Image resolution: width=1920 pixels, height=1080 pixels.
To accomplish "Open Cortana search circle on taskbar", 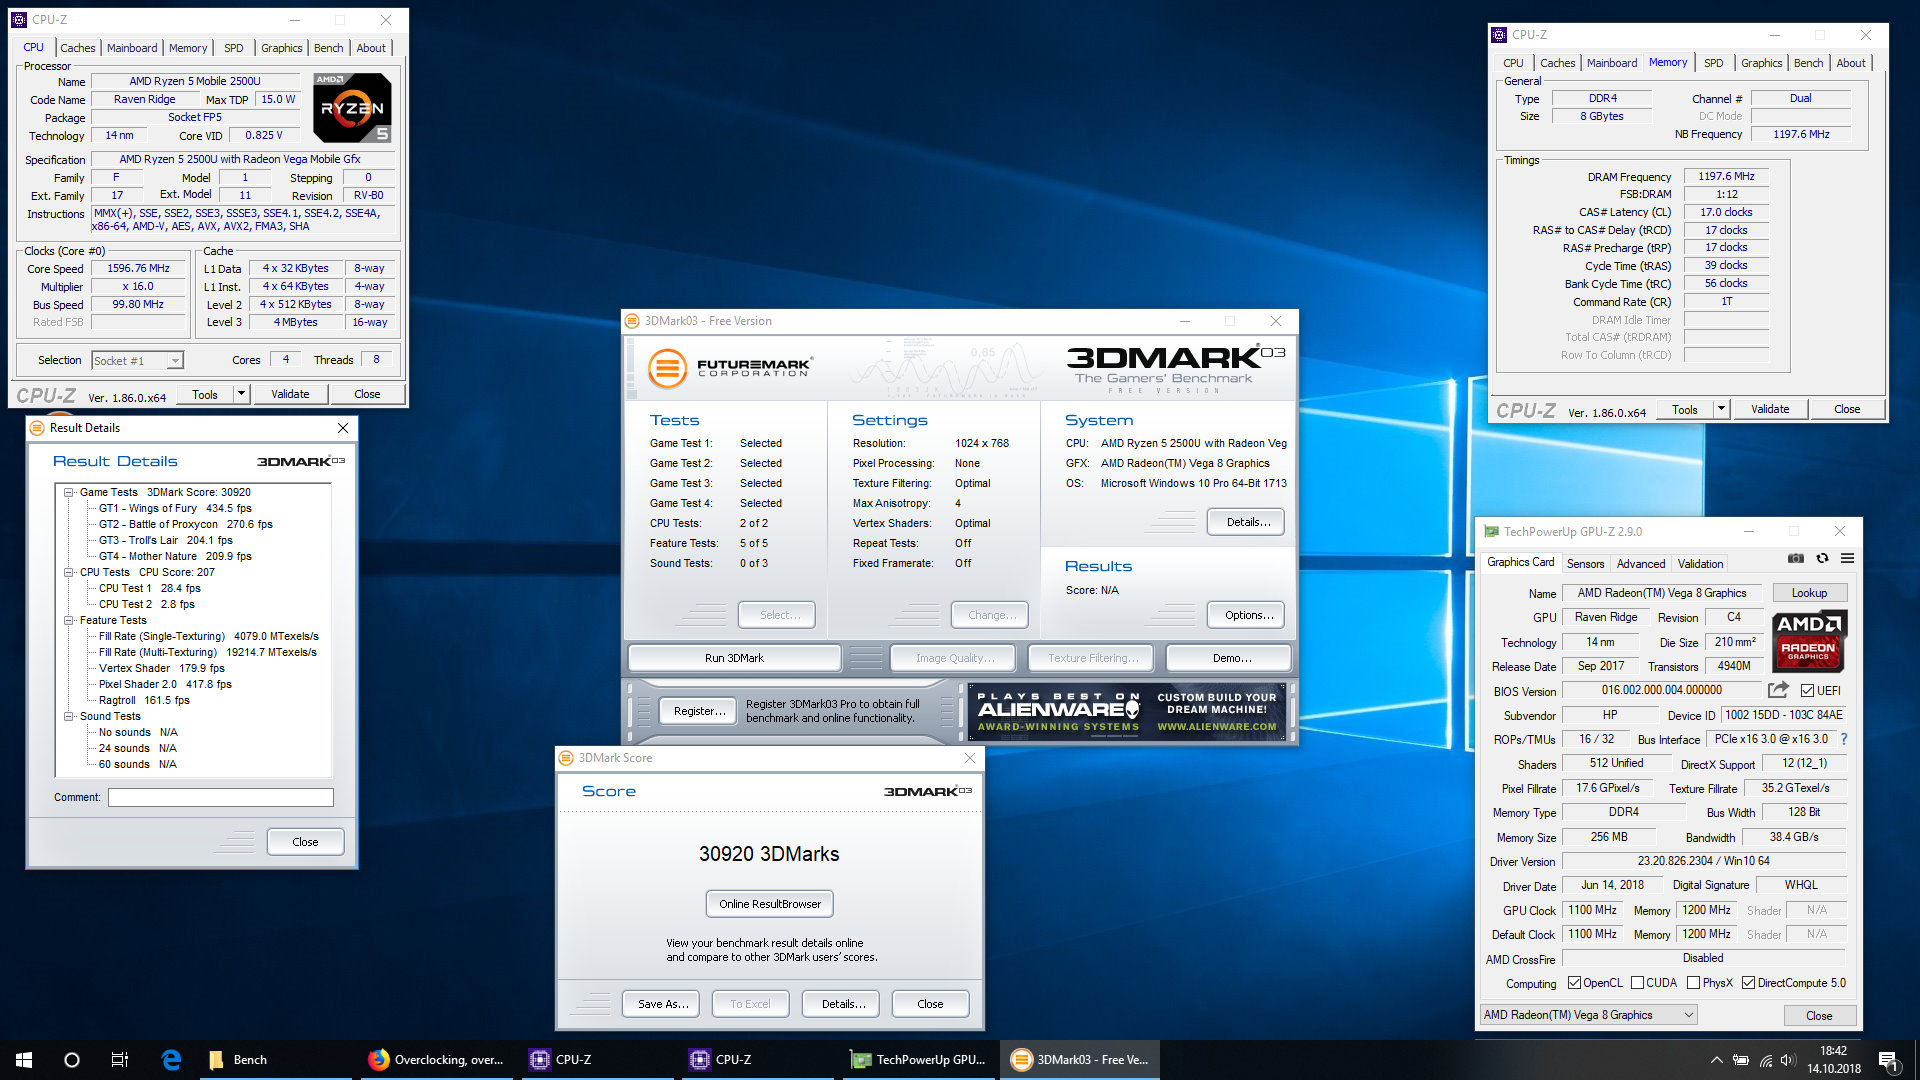I will click(72, 1060).
